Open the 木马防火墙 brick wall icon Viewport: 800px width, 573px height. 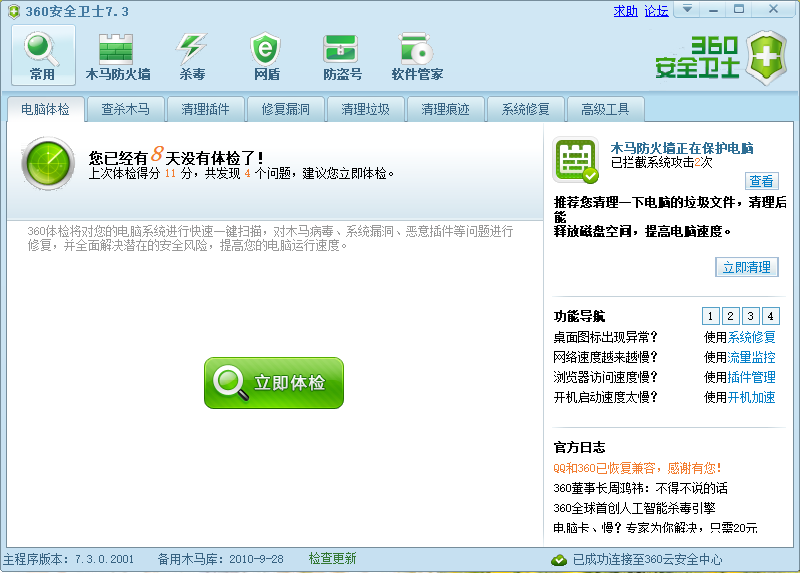pyautogui.click(x=117, y=55)
